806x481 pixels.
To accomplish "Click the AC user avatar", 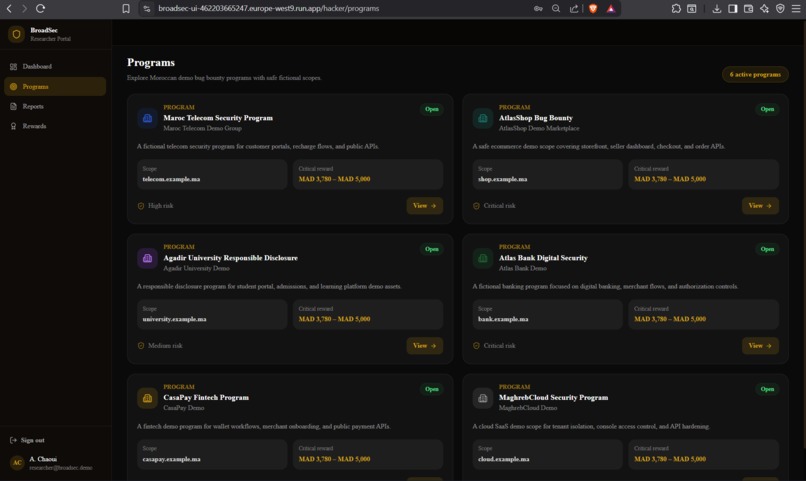I will pyautogui.click(x=17, y=462).
